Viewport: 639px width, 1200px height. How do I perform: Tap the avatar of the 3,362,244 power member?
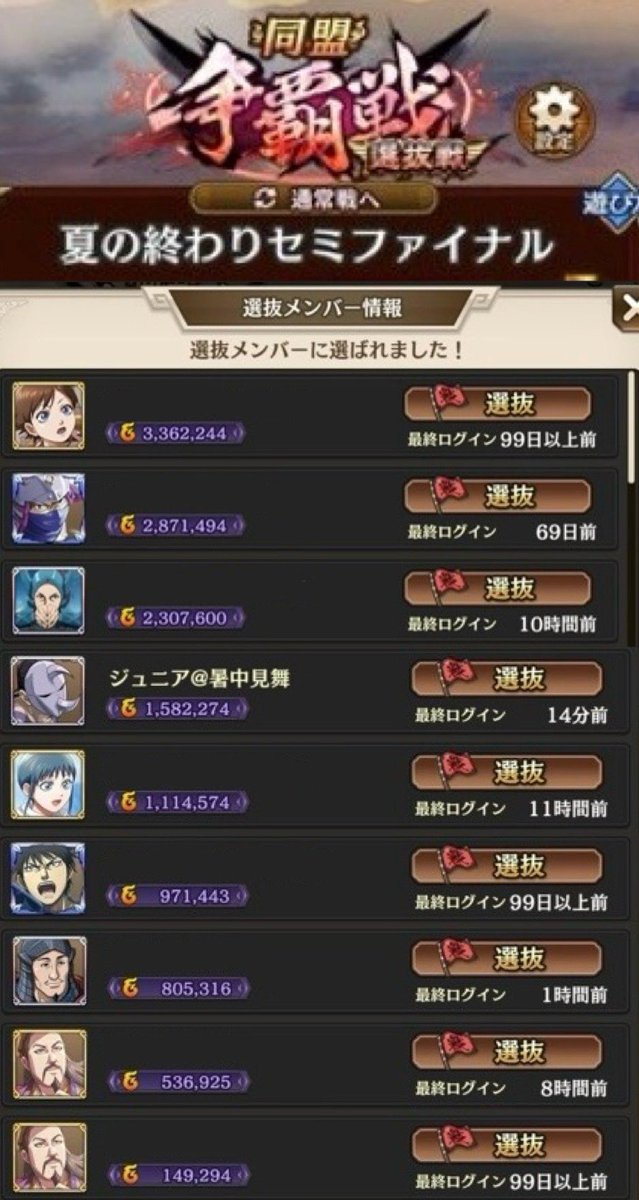(48, 415)
